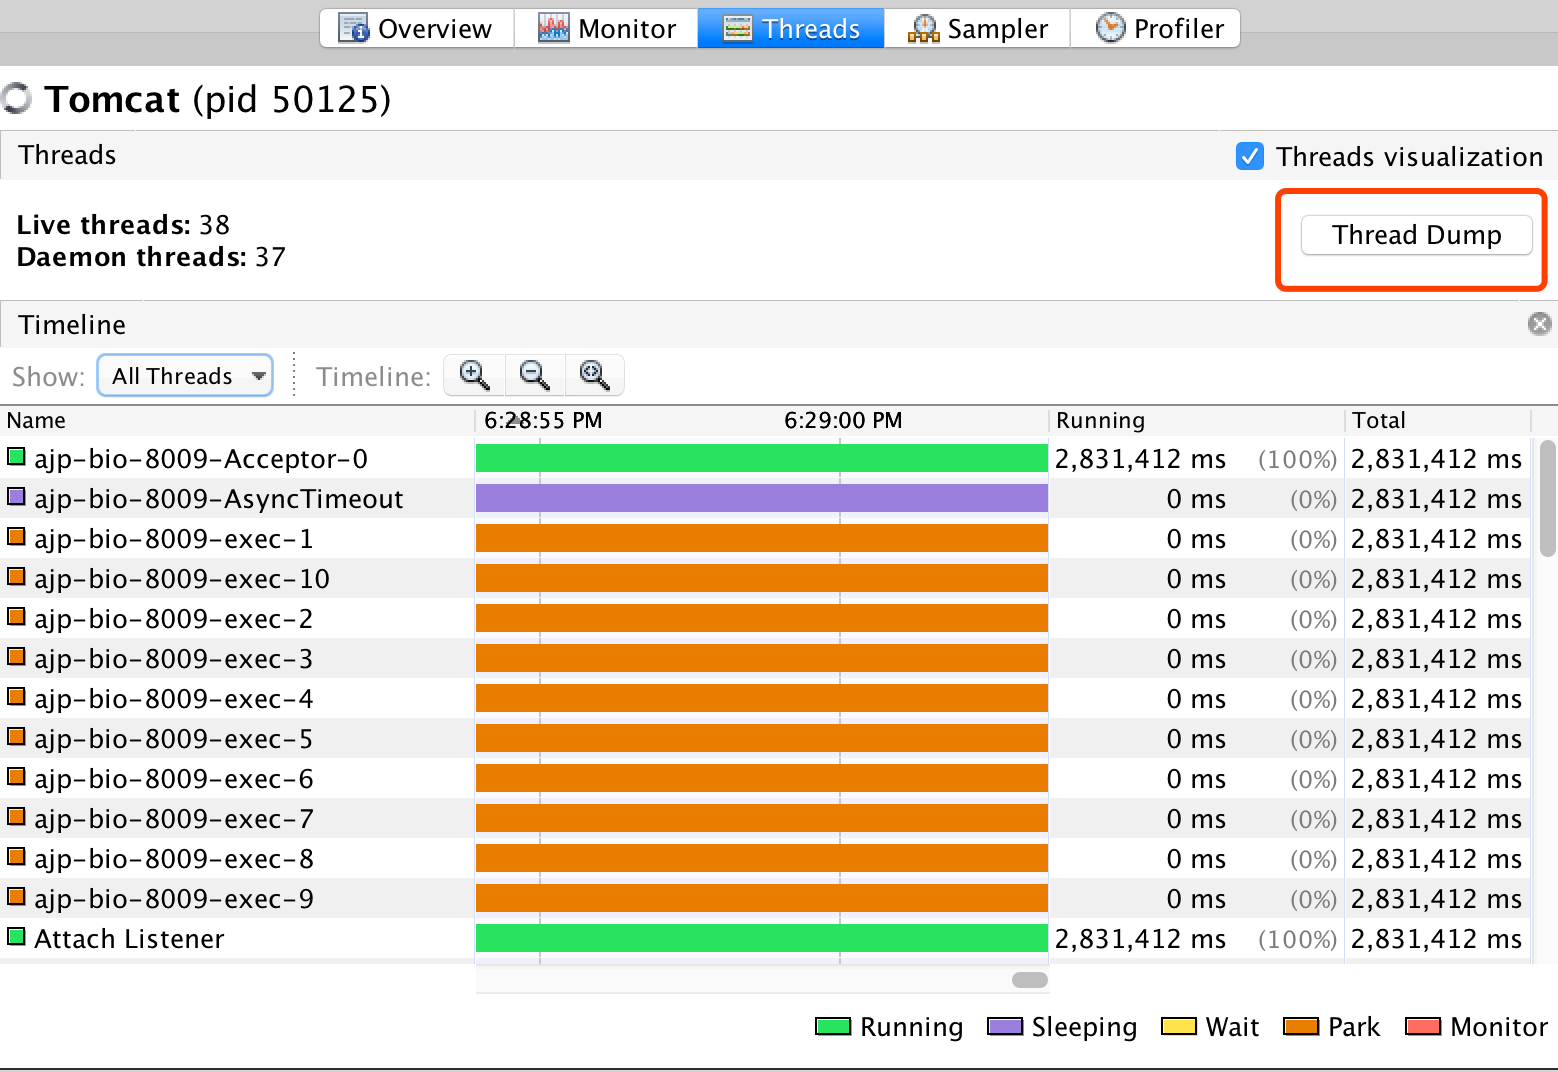Viewport: 1558px width, 1072px height.
Task: Click the Name column header
Action: (x=238, y=420)
